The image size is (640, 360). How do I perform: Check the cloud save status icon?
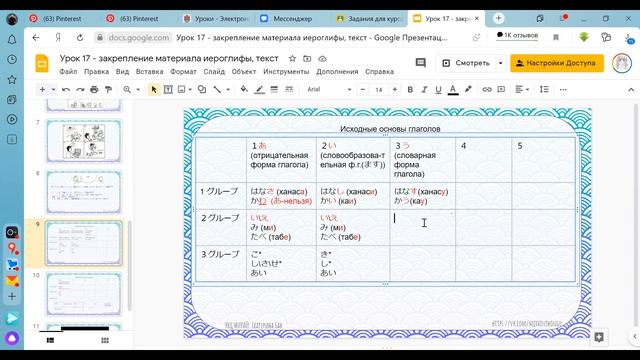[322, 59]
